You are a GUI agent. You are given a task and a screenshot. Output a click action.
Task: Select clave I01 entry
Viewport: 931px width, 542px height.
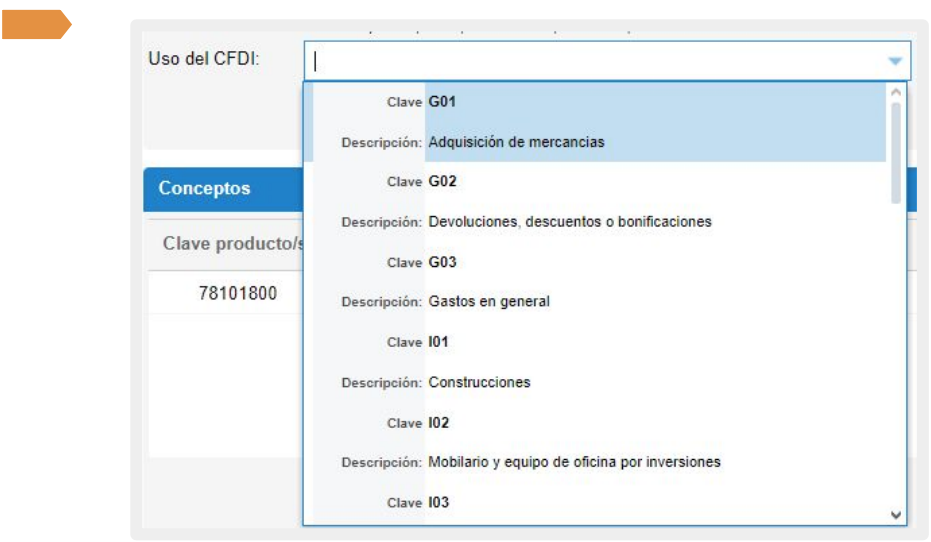(x=438, y=342)
